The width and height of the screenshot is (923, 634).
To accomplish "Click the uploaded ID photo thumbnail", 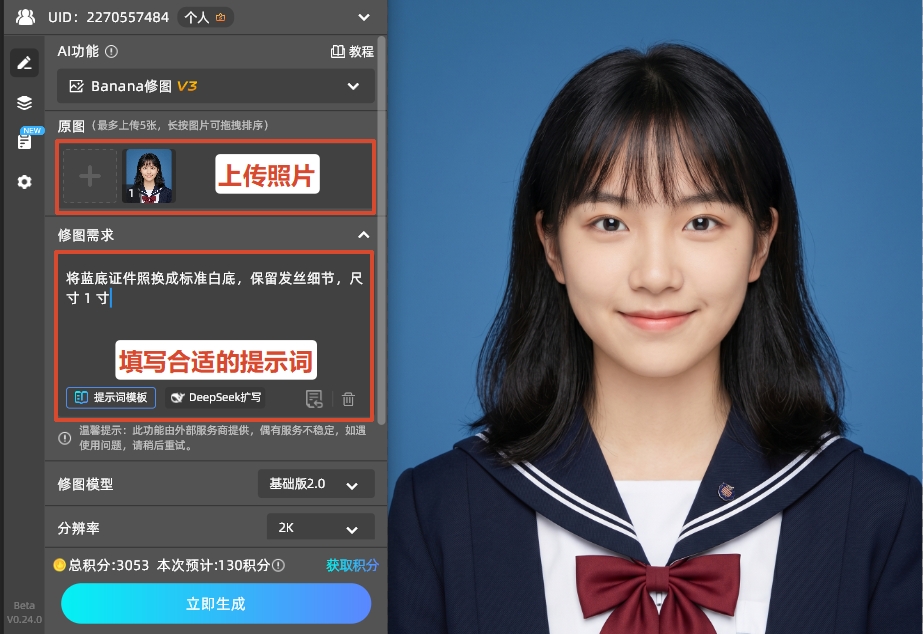I will pos(148,174).
